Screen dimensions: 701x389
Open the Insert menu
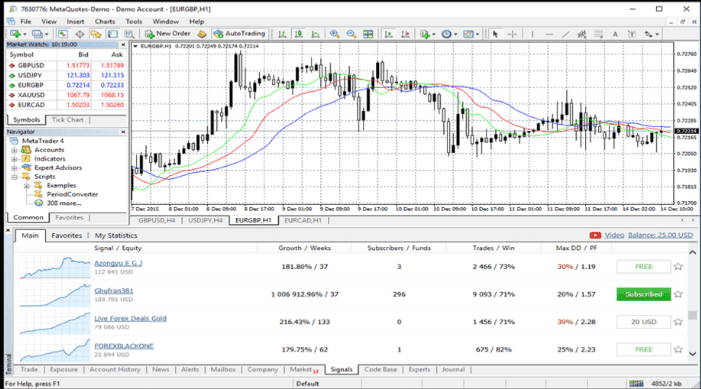tap(75, 21)
